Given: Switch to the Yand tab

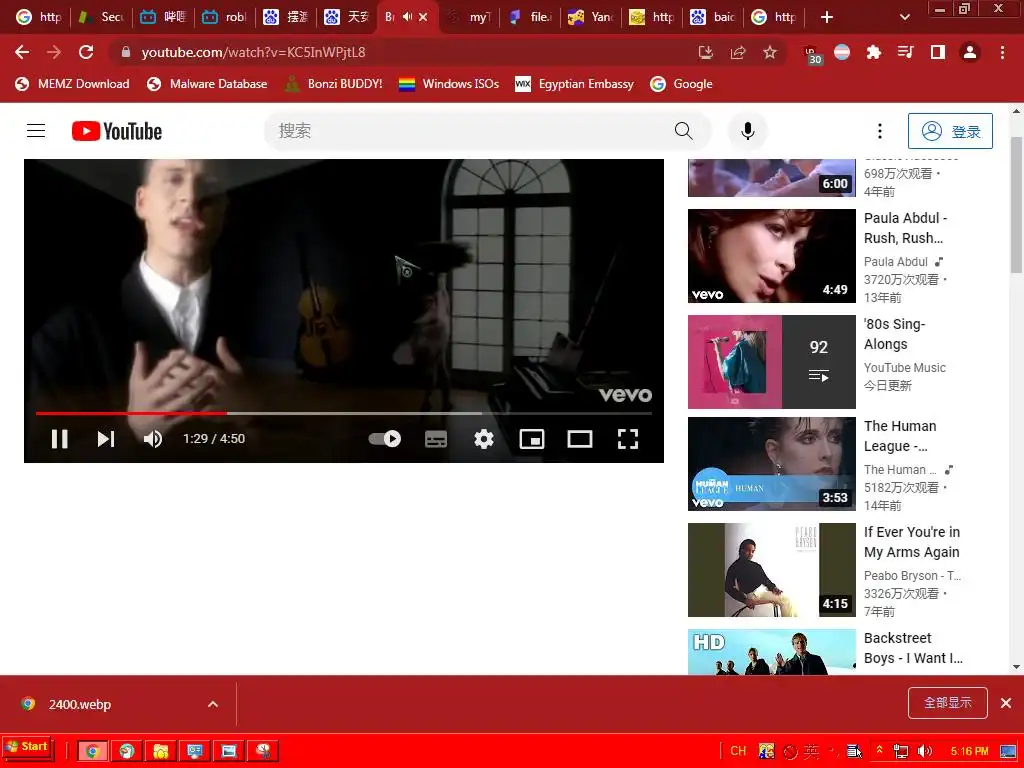Looking at the screenshot, I should pyautogui.click(x=591, y=17).
